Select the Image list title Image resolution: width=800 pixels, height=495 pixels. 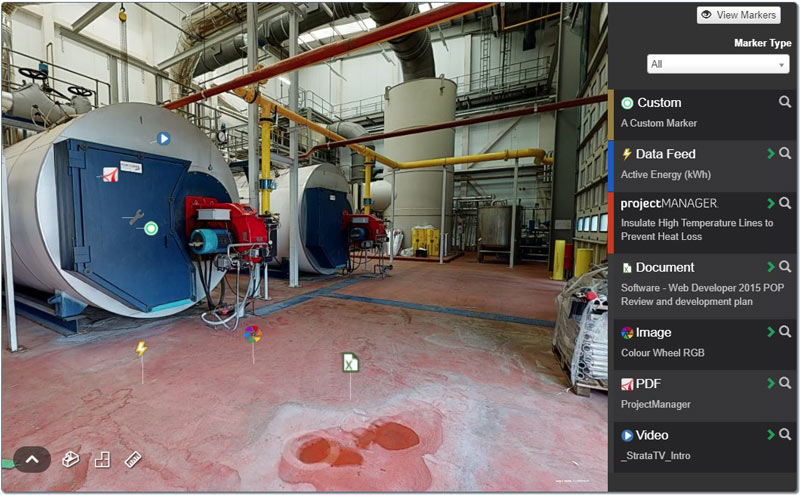pyautogui.click(x=653, y=333)
